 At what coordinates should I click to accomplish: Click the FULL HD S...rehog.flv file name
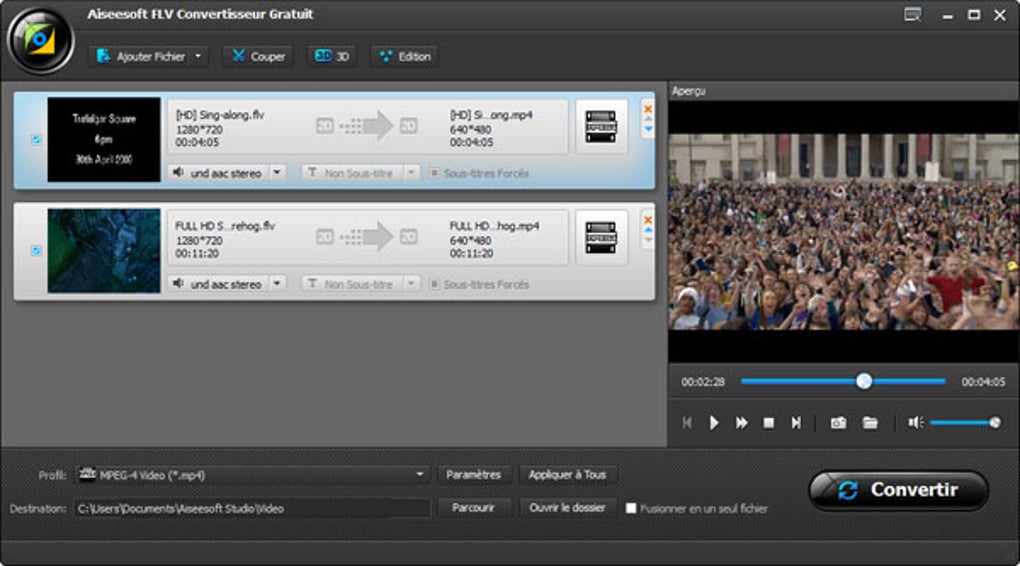(225, 226)
